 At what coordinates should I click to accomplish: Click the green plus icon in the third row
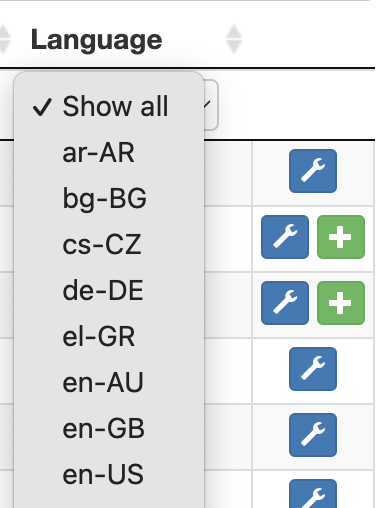coord(341,303)
